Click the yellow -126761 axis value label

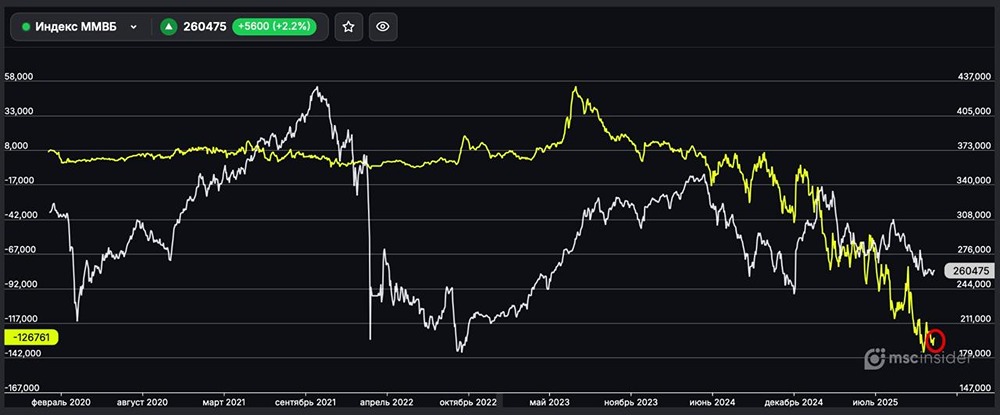click(31, 337)
